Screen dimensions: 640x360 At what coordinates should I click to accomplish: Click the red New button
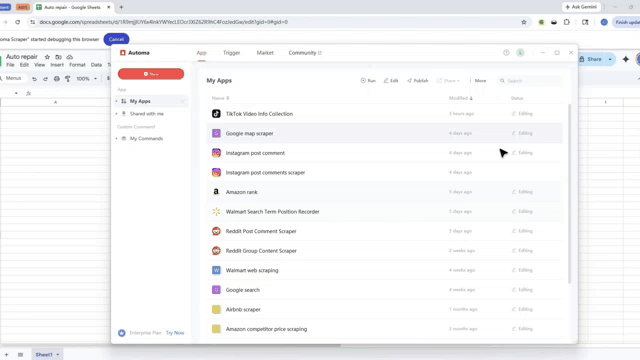coord(151,74)
